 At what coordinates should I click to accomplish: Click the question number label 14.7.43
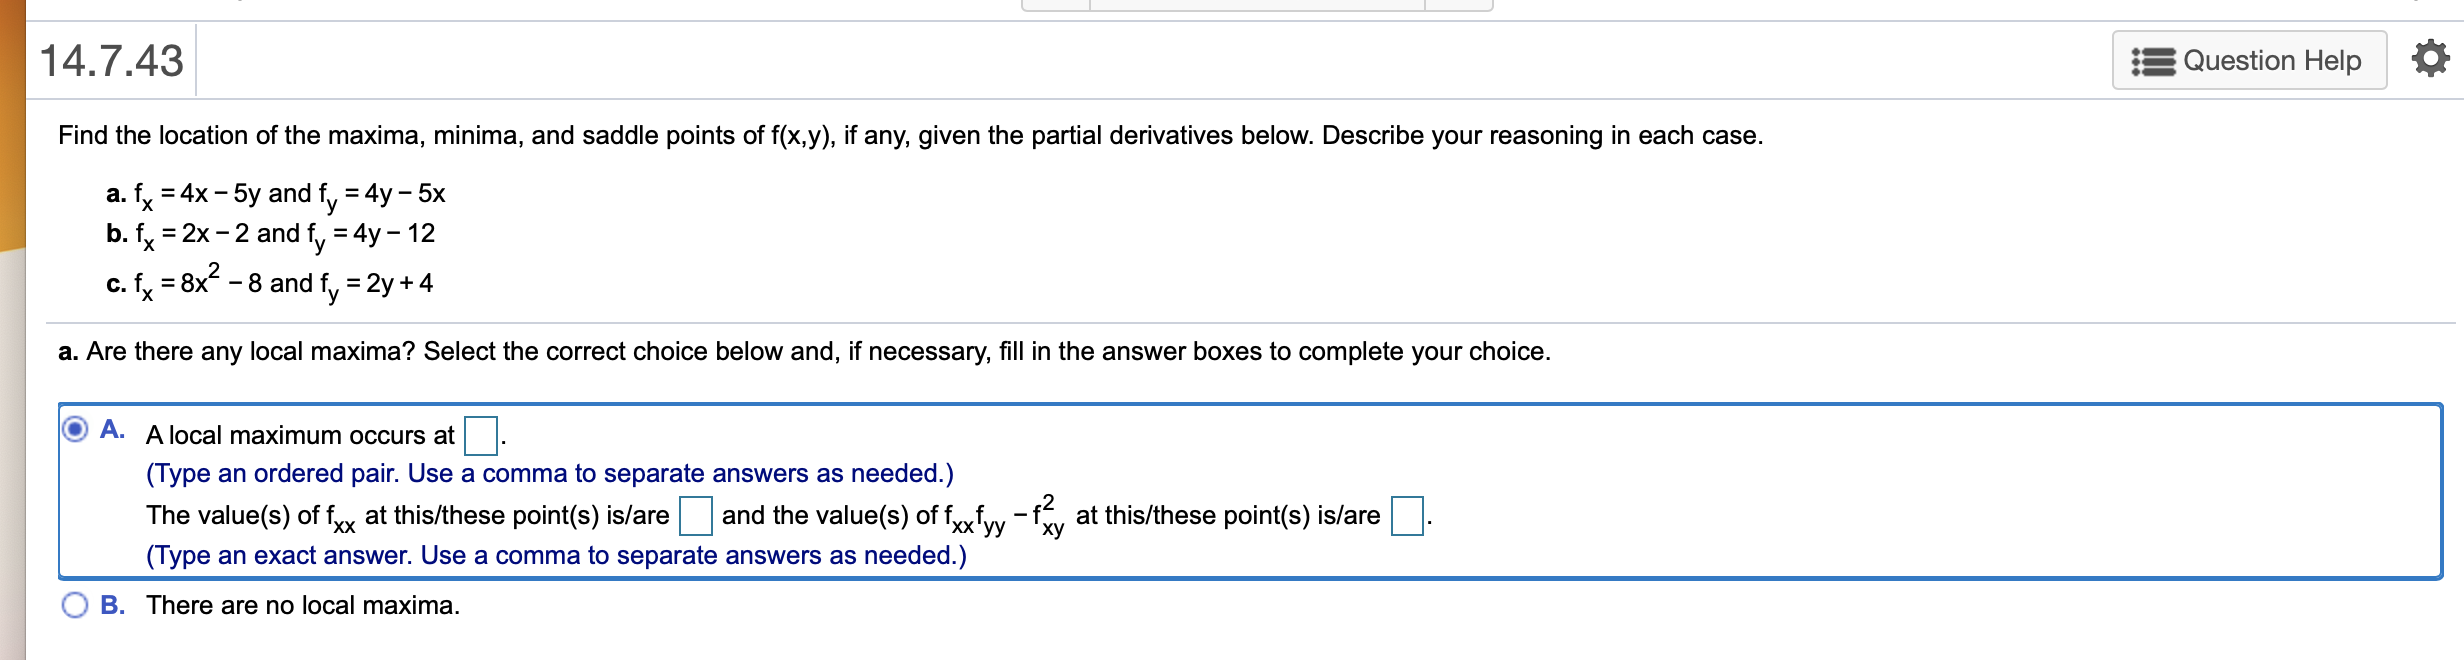(110, 60)
